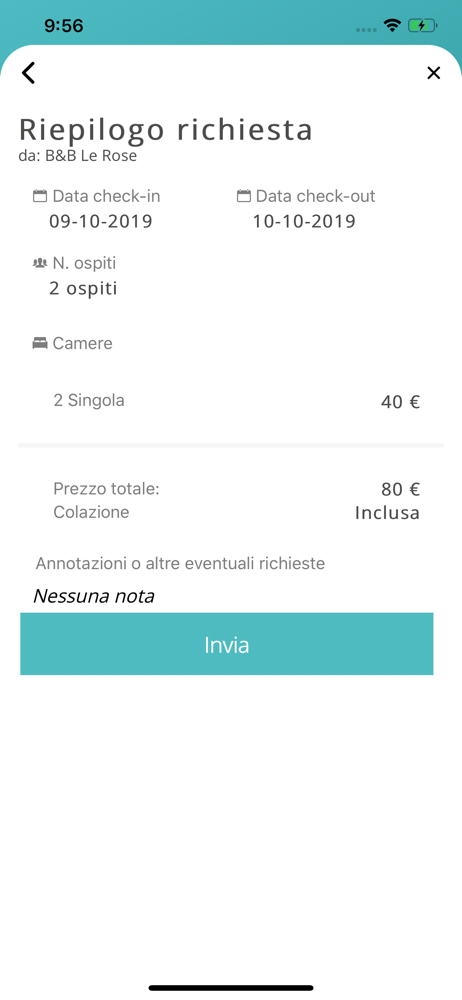Image resolution: width=462 pixels, height=1000 pixels.
Task: Tap the Wi-Fi icon in status bar
Action: point(392,26)
